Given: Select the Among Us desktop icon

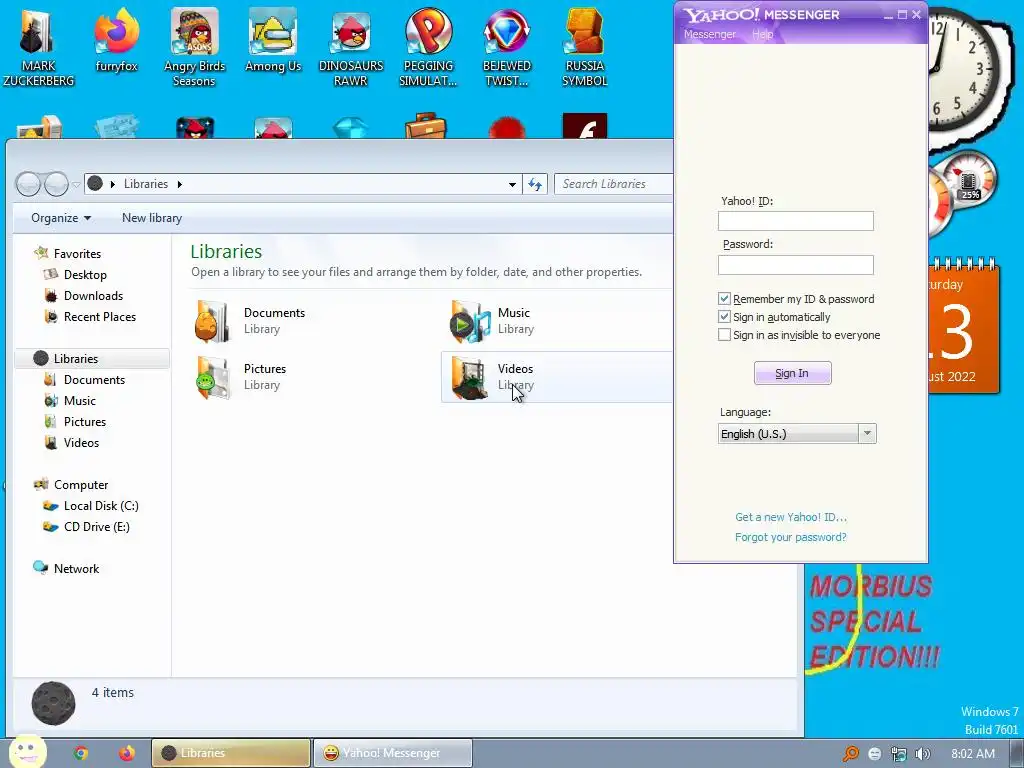Looking at the screenshot, I should 272,40.
